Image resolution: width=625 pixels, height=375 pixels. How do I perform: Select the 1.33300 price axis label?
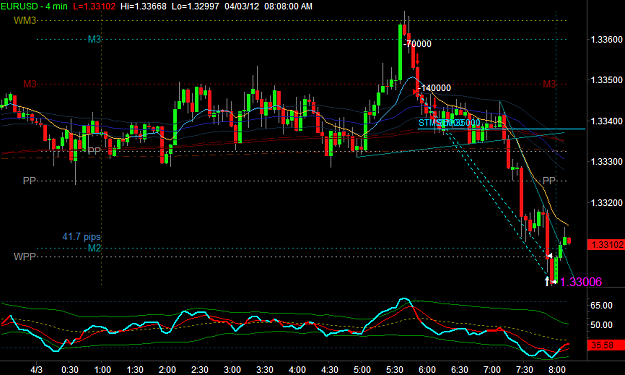click(x=606, y=162)
